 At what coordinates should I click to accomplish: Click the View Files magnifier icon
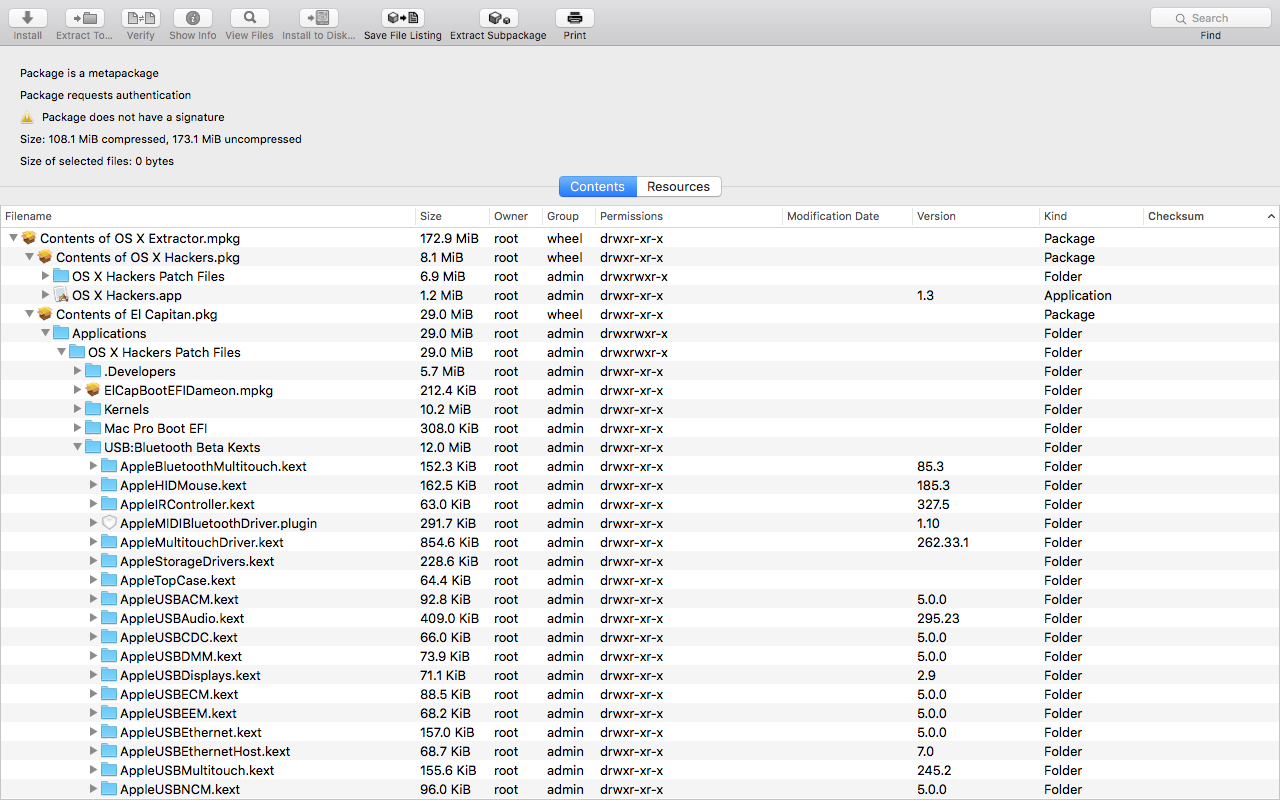pos(249,18)
